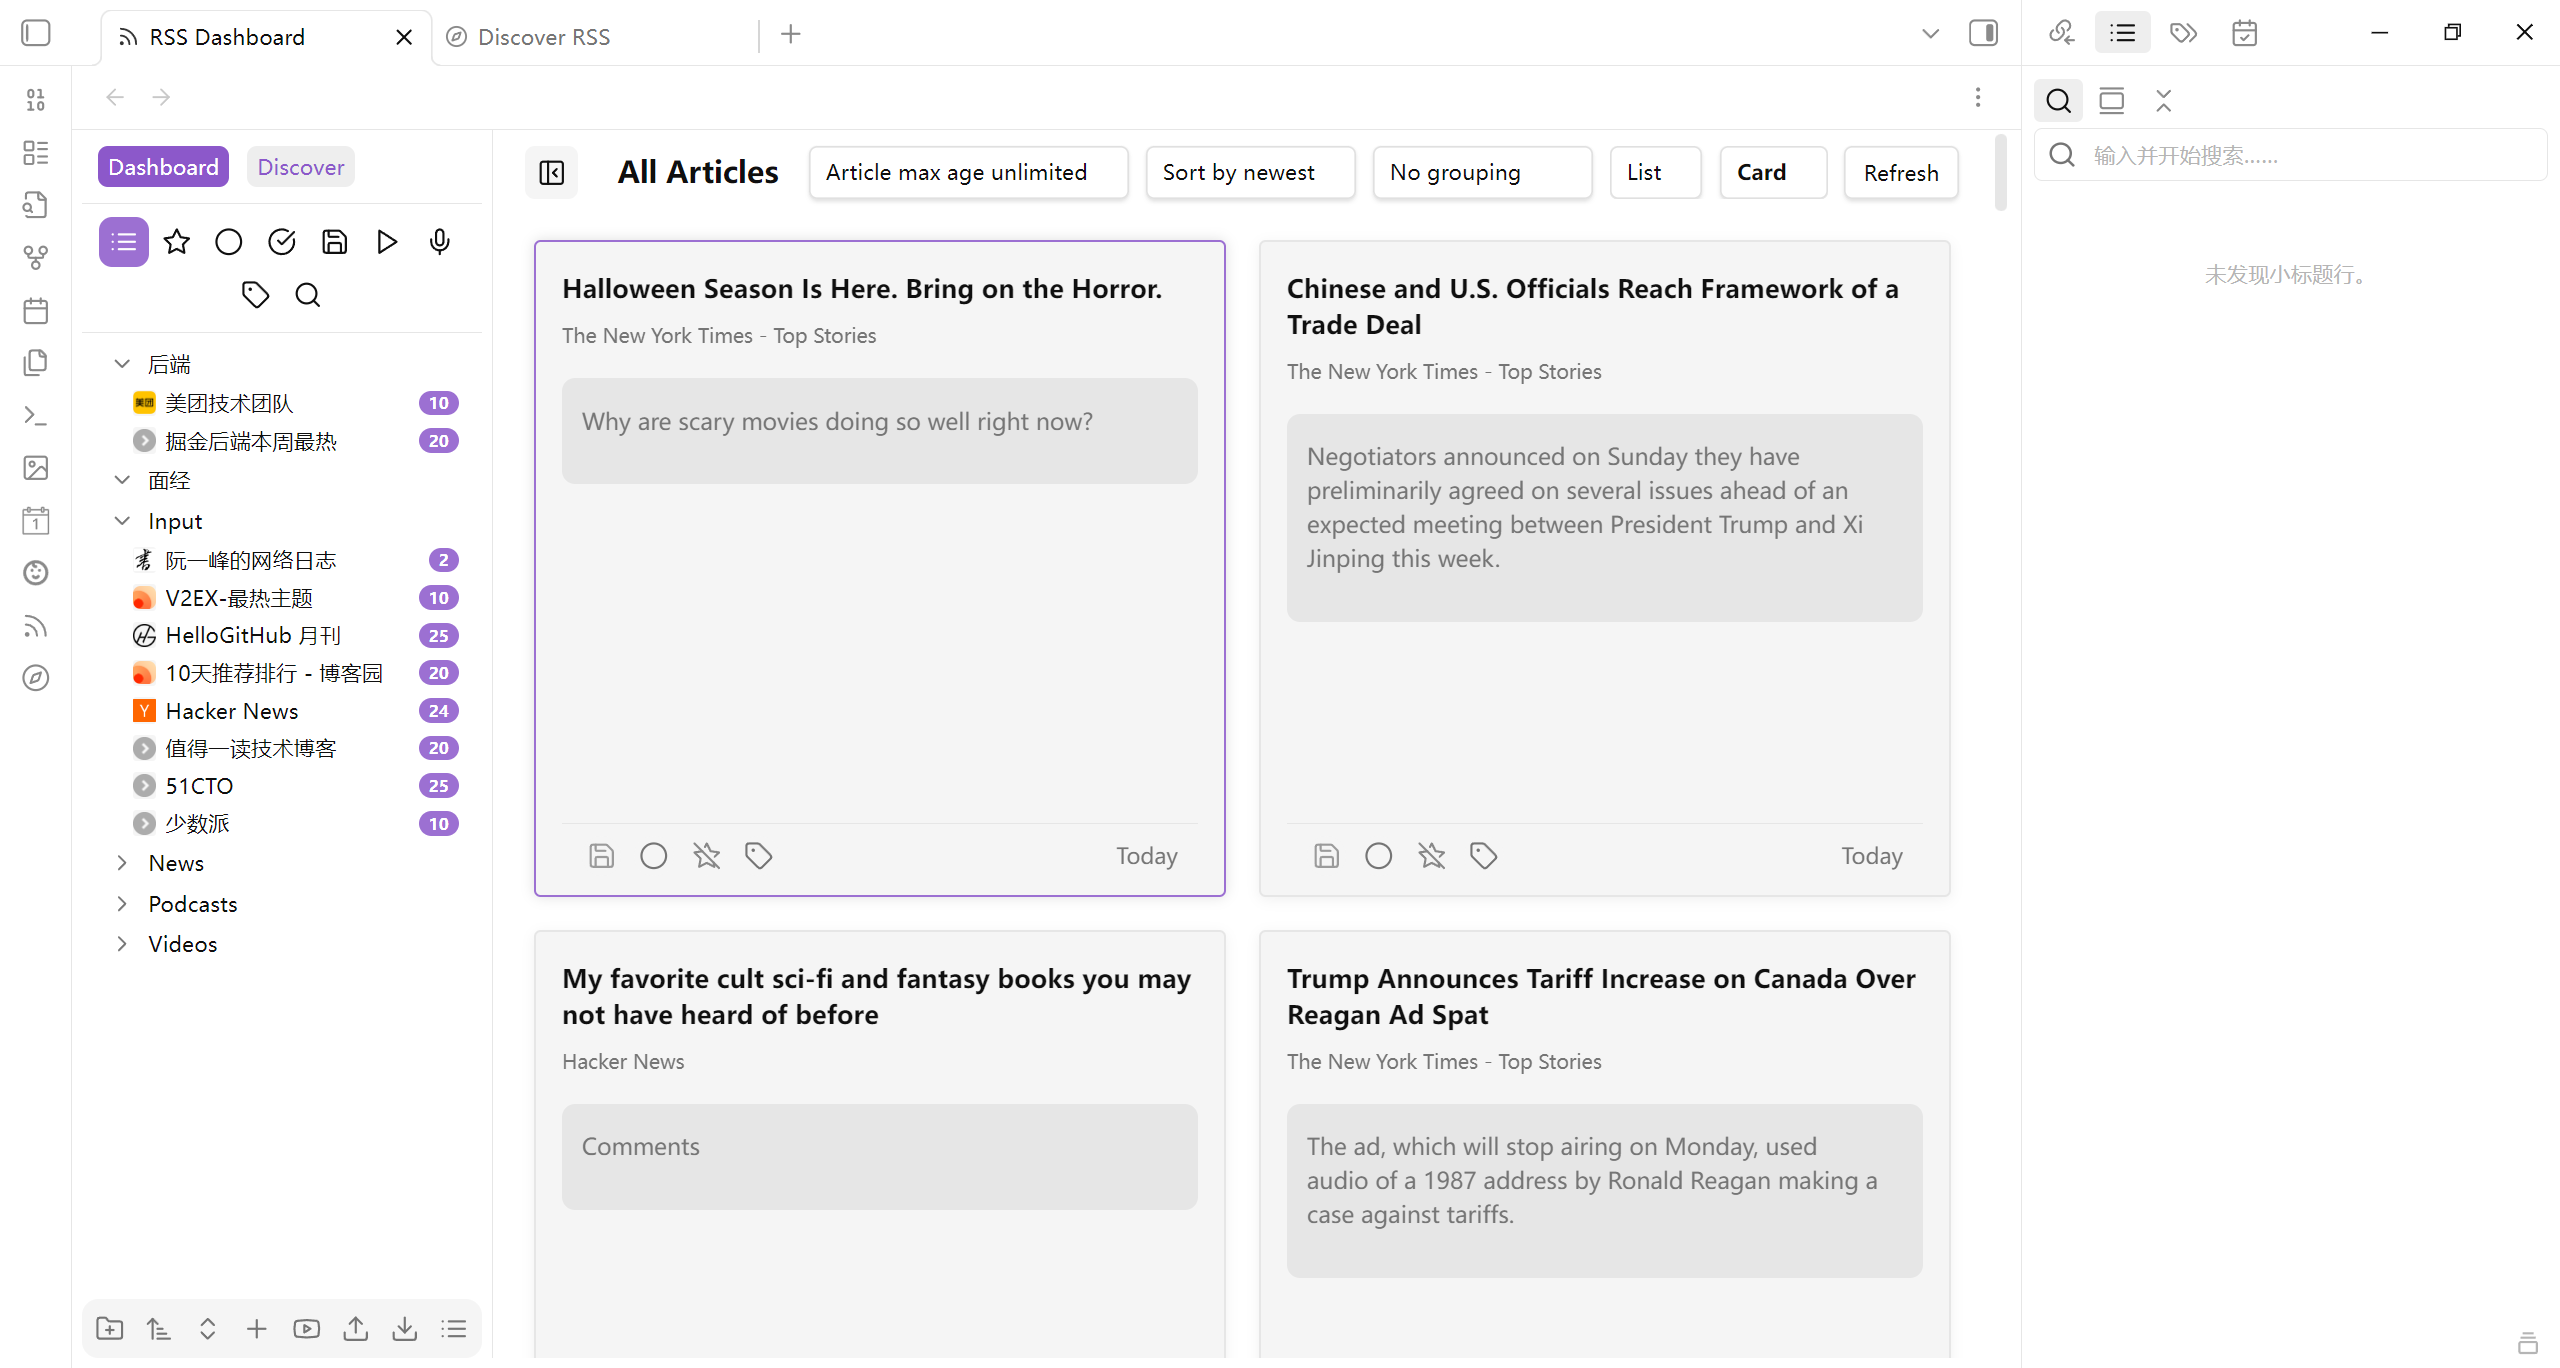Select the podcast microphone filter icon
2560x1368 pixels.
pos(439,242)
